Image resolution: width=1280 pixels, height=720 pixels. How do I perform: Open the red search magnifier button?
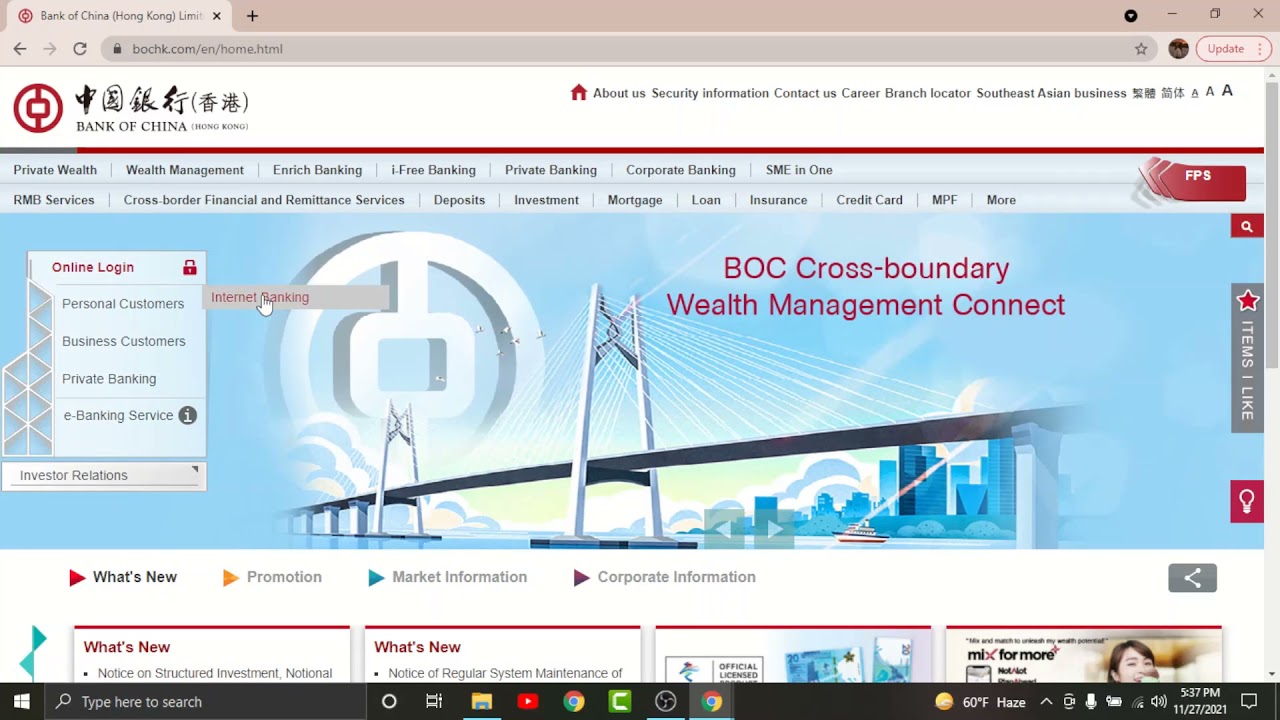[x=1247, y=227]
